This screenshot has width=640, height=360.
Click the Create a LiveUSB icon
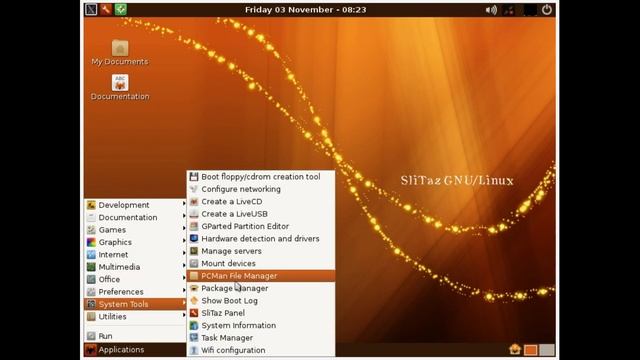(194, 214)
